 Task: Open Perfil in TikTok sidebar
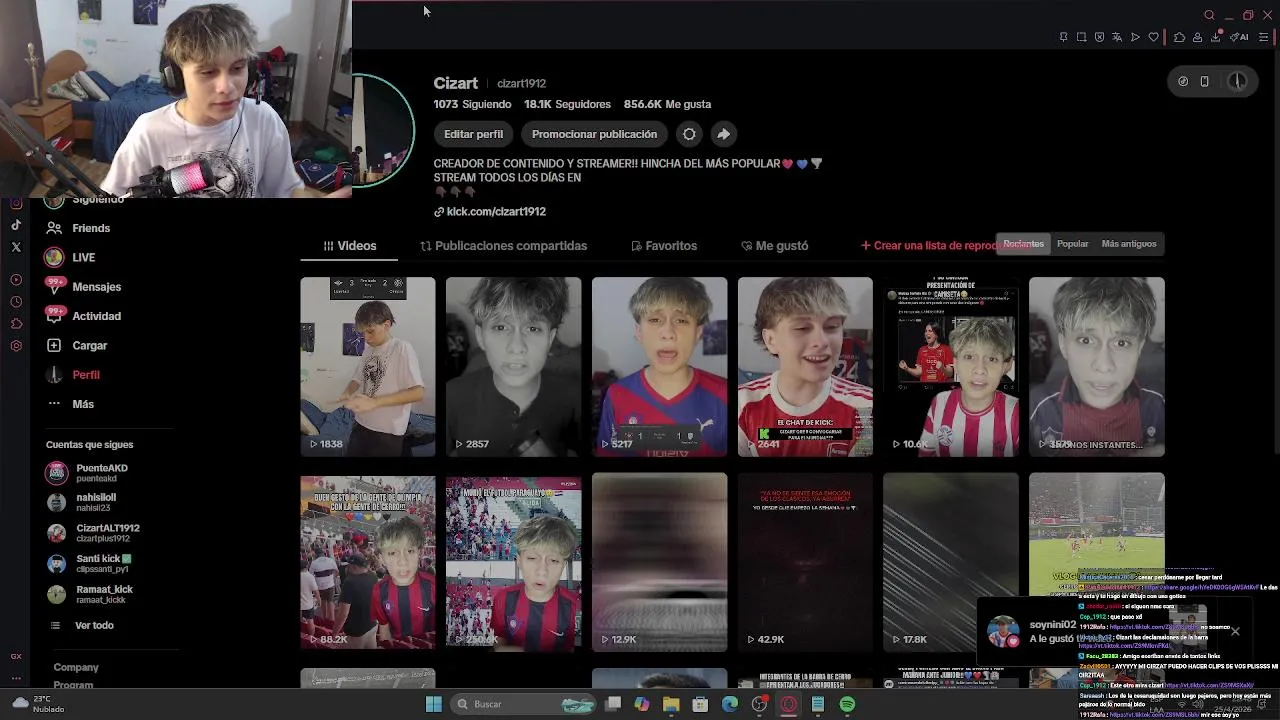(72, 375)
